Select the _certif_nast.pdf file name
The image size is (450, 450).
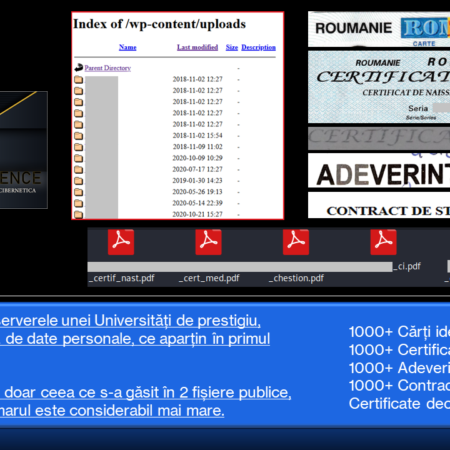pyautogui.click(x=122, y=278)
